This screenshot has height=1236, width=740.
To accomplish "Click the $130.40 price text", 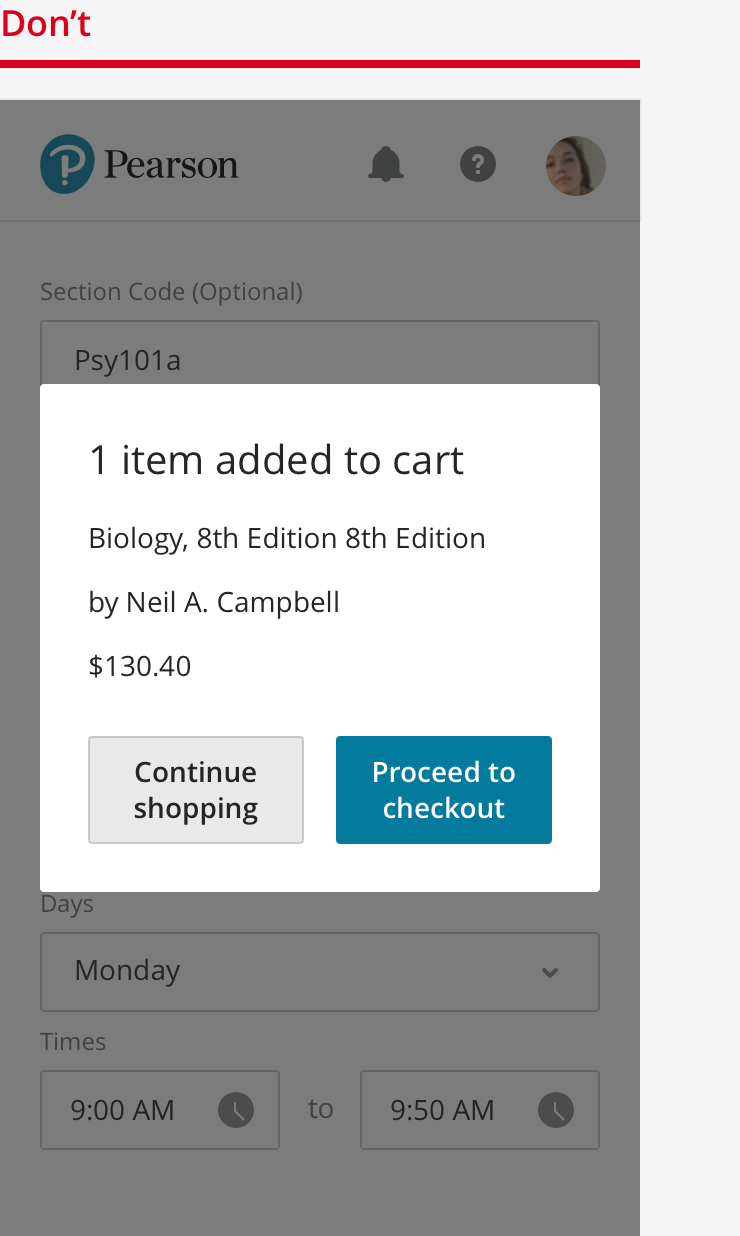I will click(x=140, y=666).
